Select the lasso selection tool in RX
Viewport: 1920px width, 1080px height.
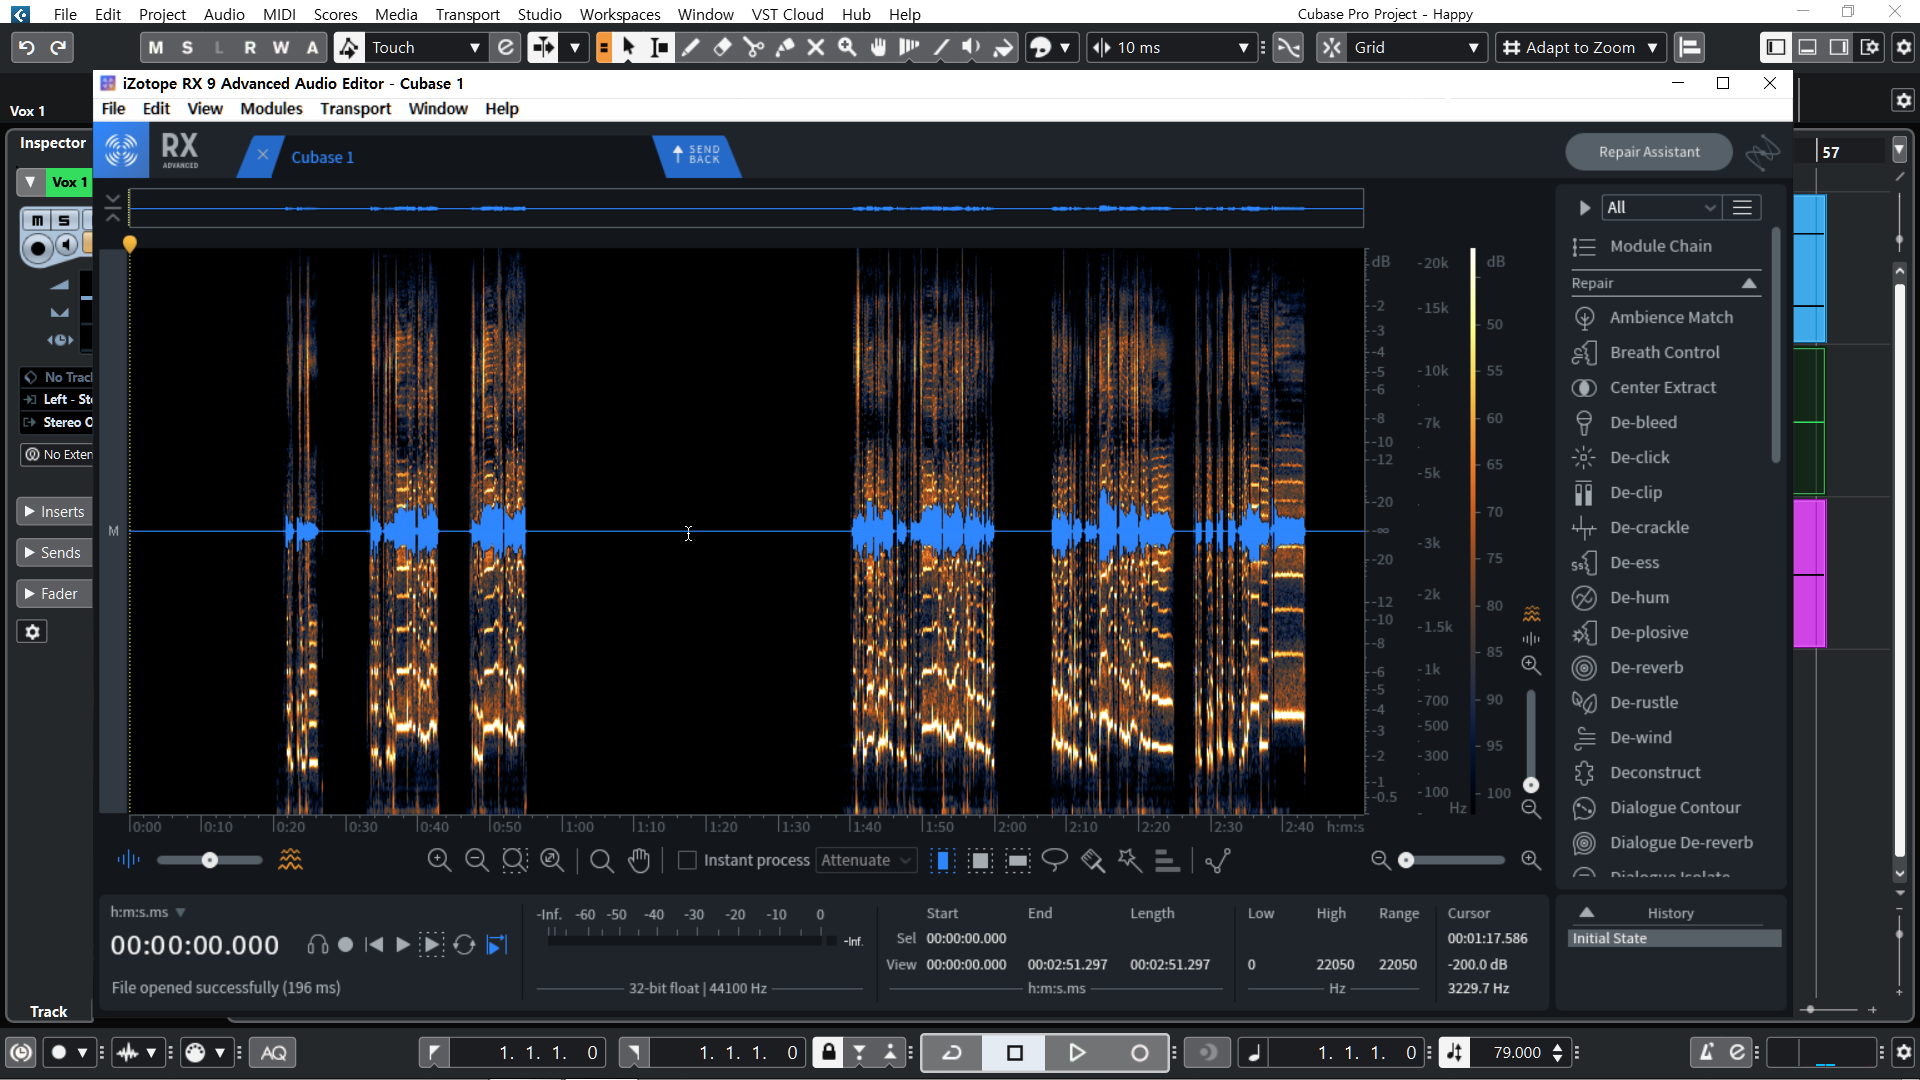(1054, 860)
